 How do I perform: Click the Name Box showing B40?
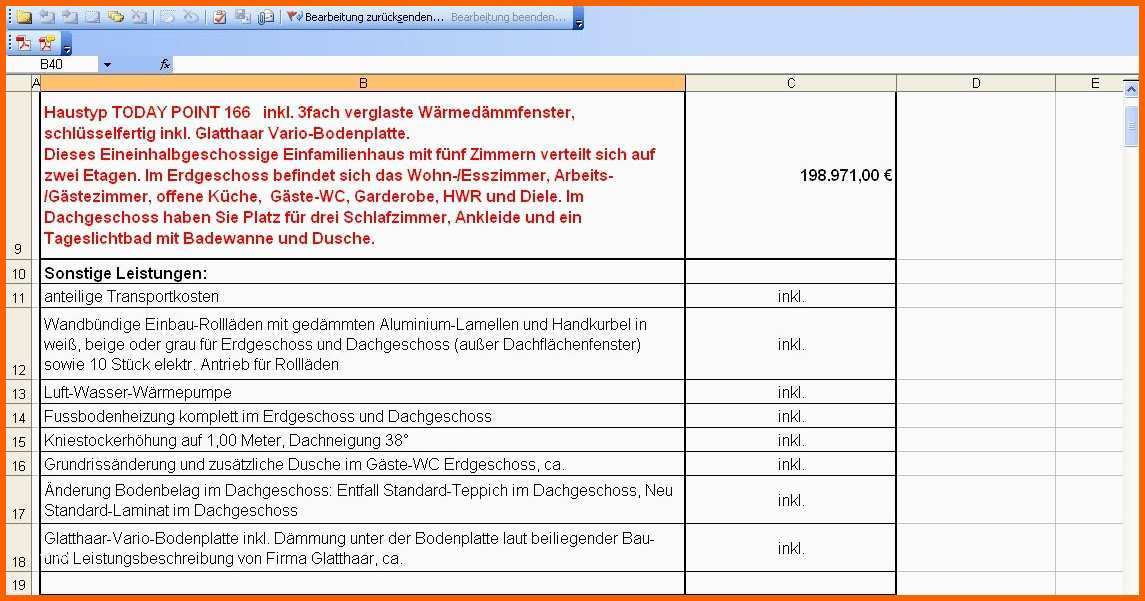(51, 64)
